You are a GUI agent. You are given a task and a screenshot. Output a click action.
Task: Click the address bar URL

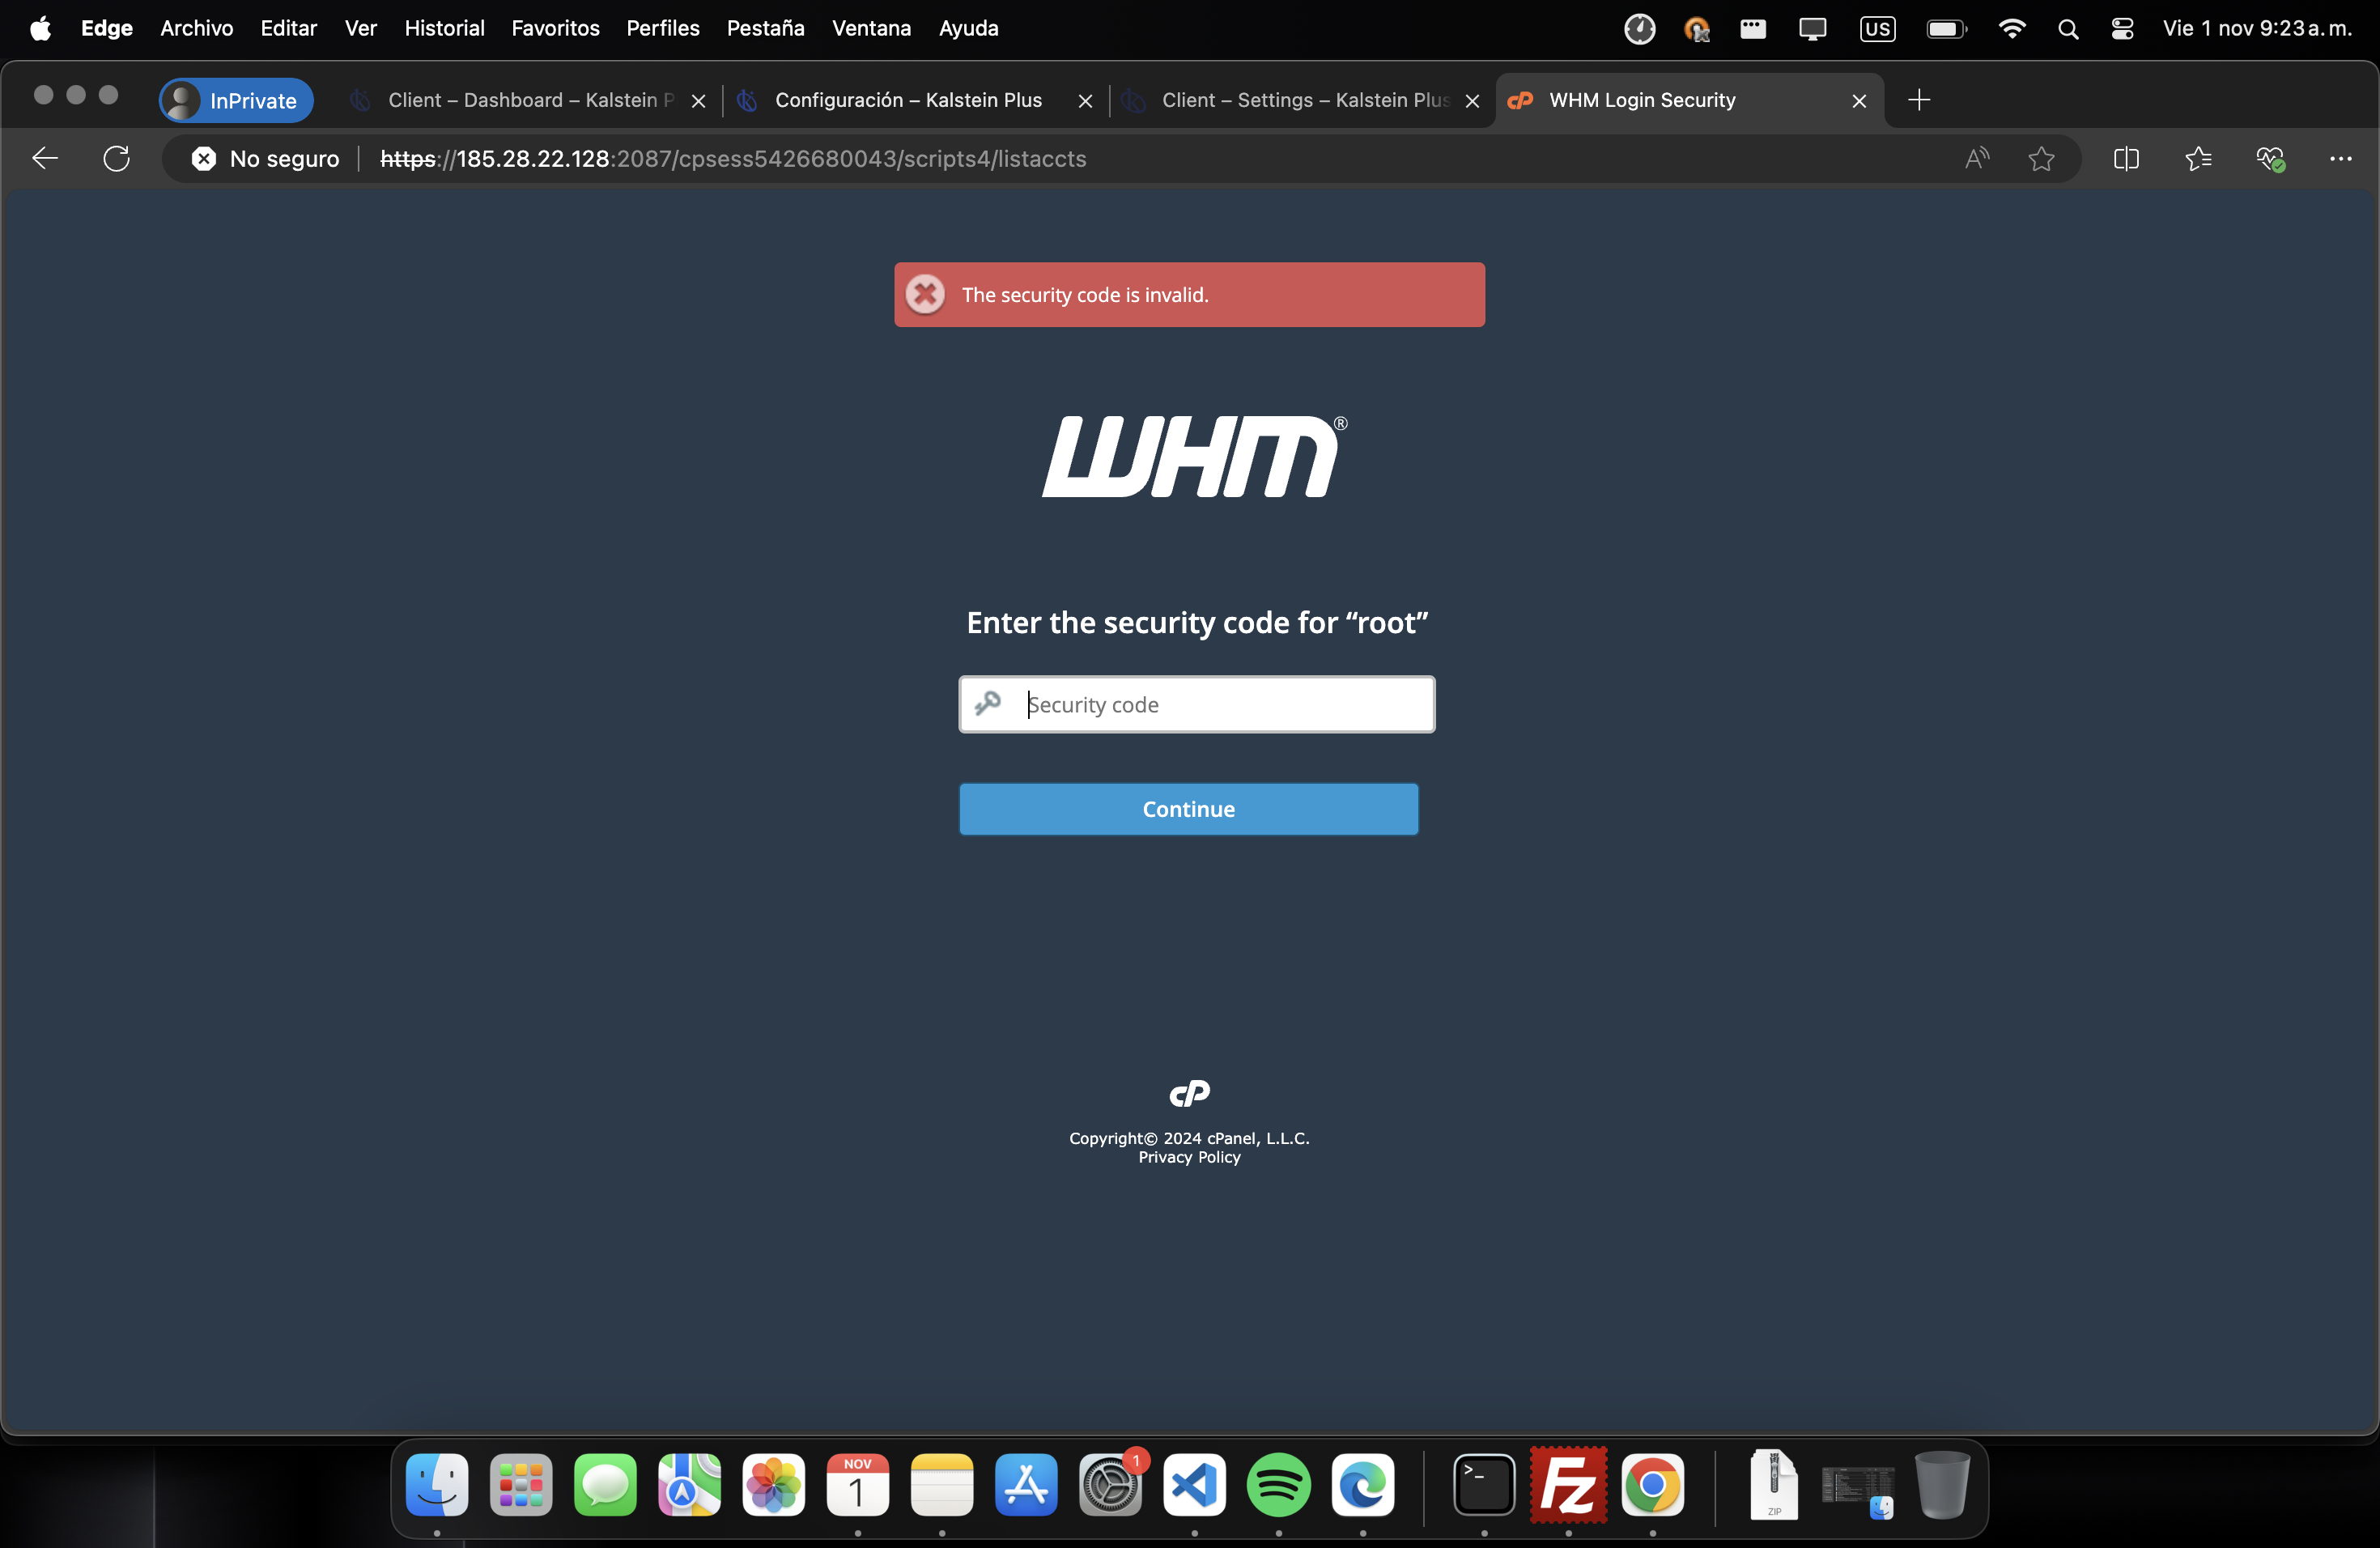click(733, 158)
